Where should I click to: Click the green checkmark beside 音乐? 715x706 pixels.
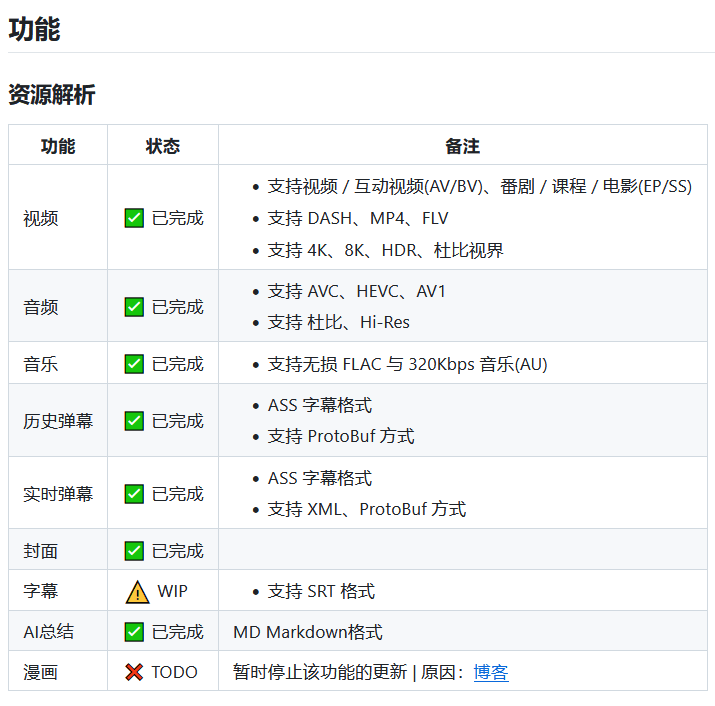click(x=134, y=364)
